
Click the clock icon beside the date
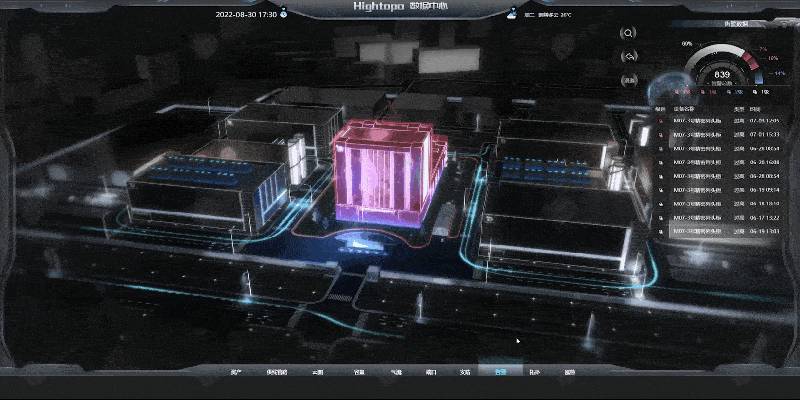pos(284,14)
